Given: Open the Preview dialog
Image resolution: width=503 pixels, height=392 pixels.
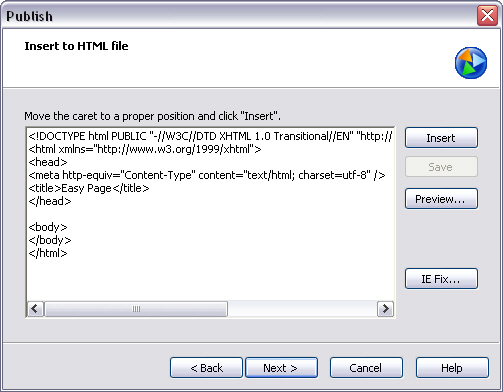Looking at the screenshot, I should click(441, 199).
